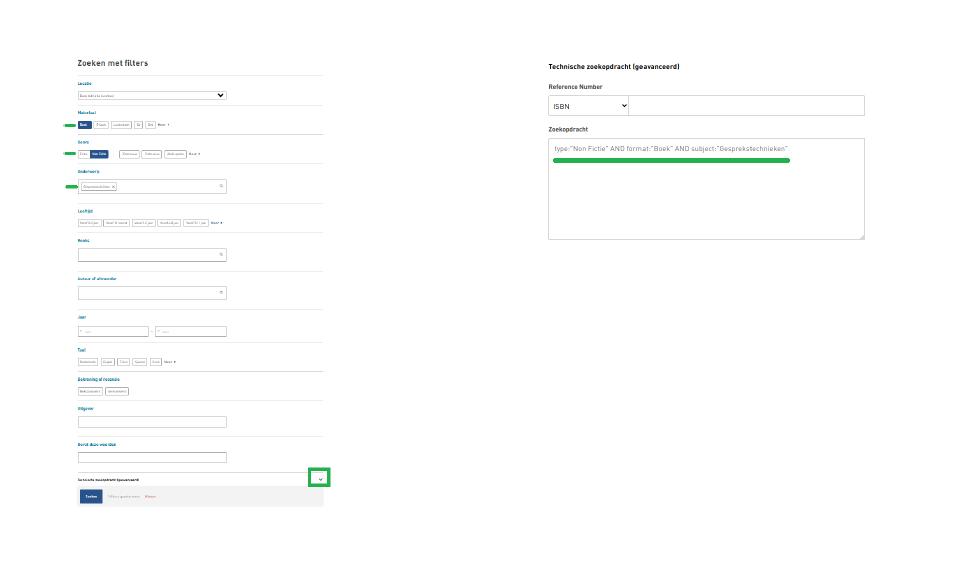Click search icon in Auteur of uitvoerder field

[x=221, y=293]
